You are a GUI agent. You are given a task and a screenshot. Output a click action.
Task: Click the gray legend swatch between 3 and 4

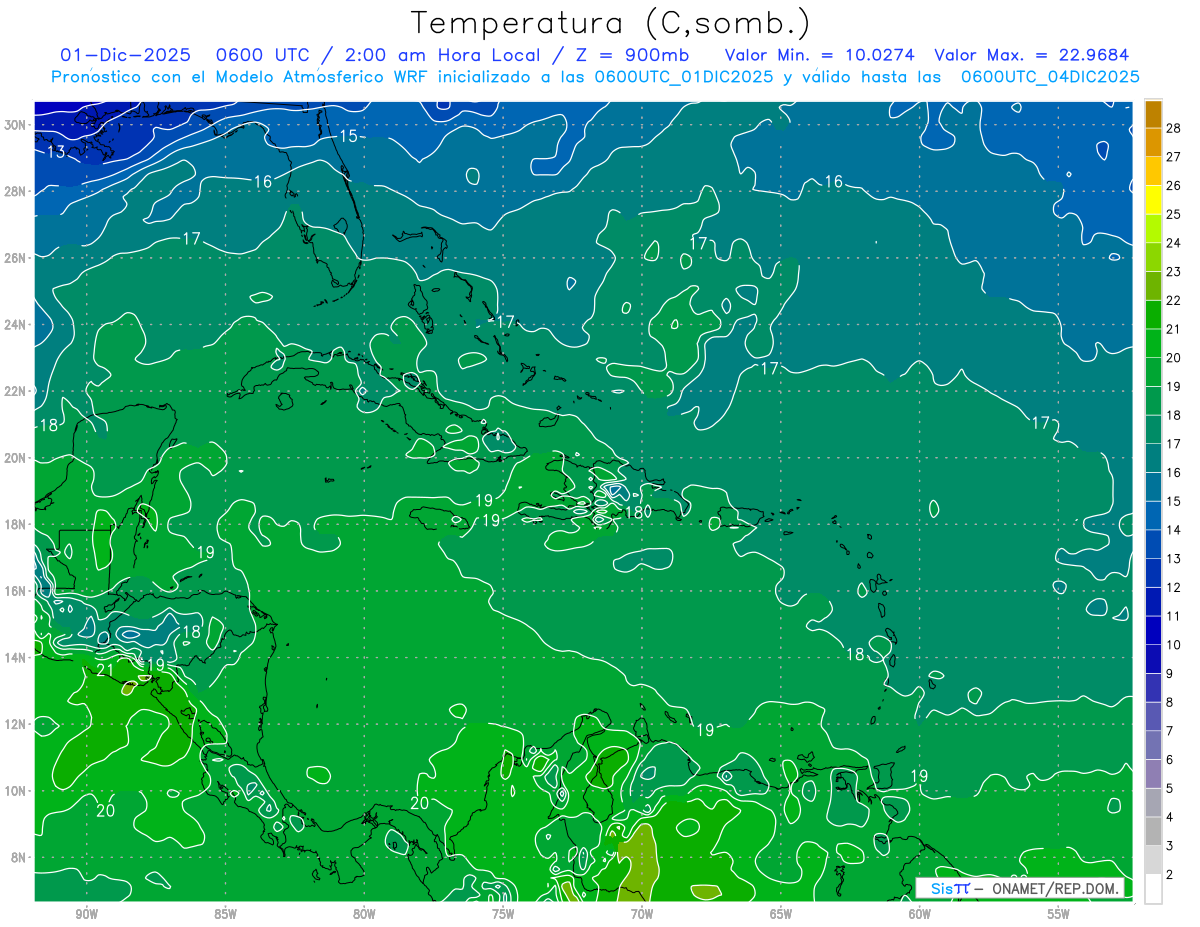click(1153, 832)
